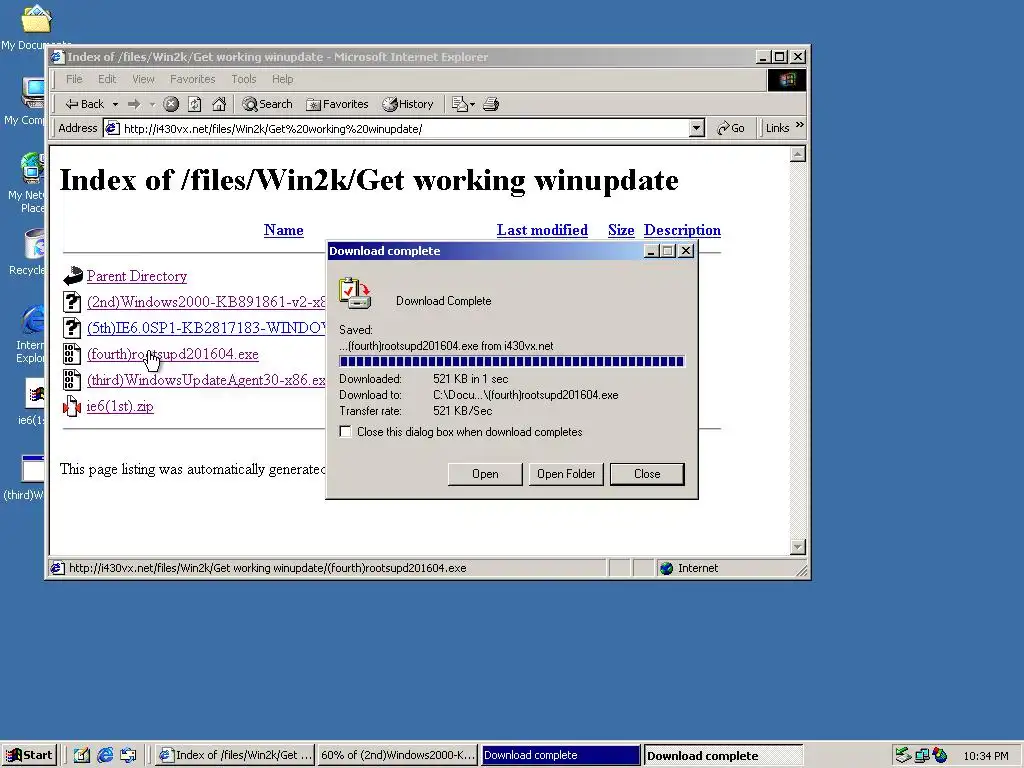
Task: Open the View menu
Action: pos(144,79)
